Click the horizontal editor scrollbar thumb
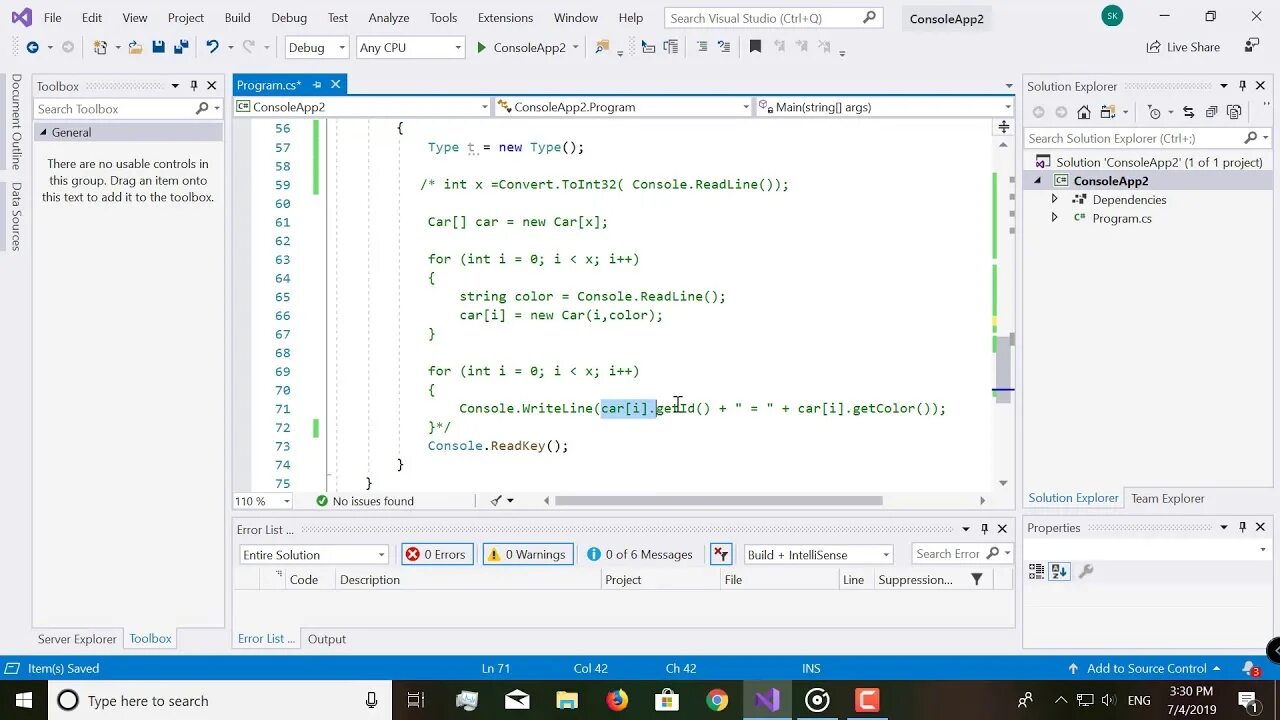Screen dimensions: 1280x720 click(x=719, y=501)
